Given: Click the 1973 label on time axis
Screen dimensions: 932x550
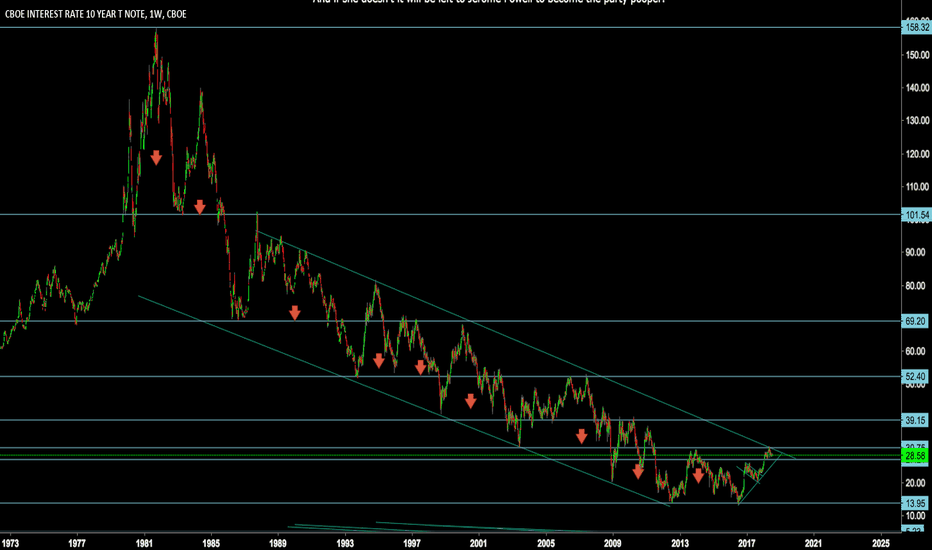Looking at the screenshot, I should pos(10,543).
